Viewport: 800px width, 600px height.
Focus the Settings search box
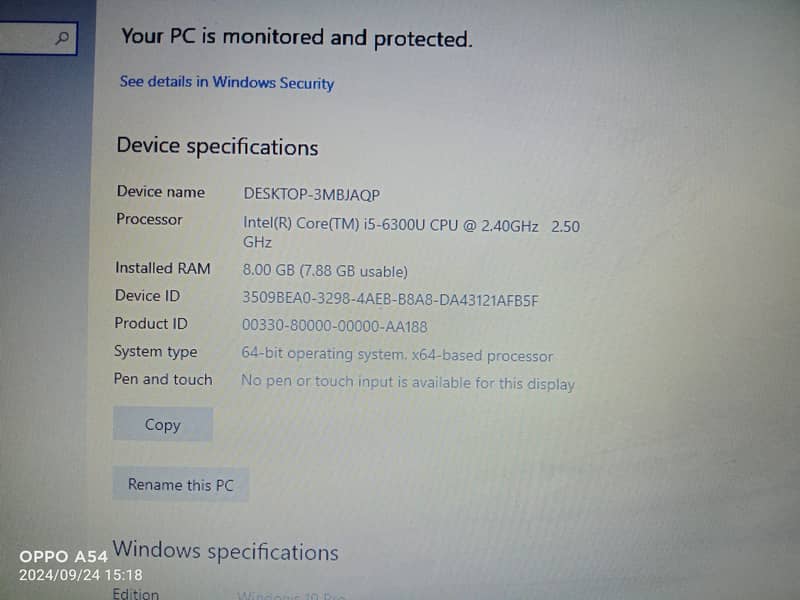coord(38,38)
